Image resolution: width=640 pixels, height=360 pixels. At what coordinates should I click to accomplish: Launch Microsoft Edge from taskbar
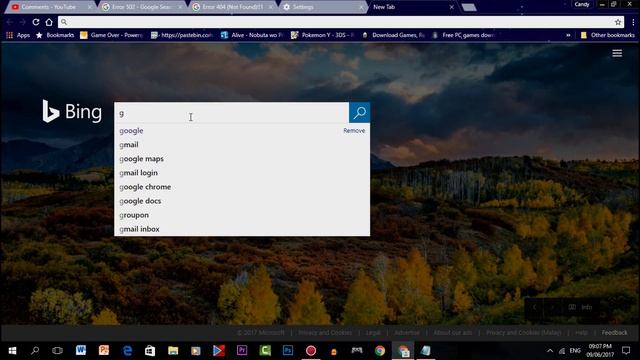point(127,350)
